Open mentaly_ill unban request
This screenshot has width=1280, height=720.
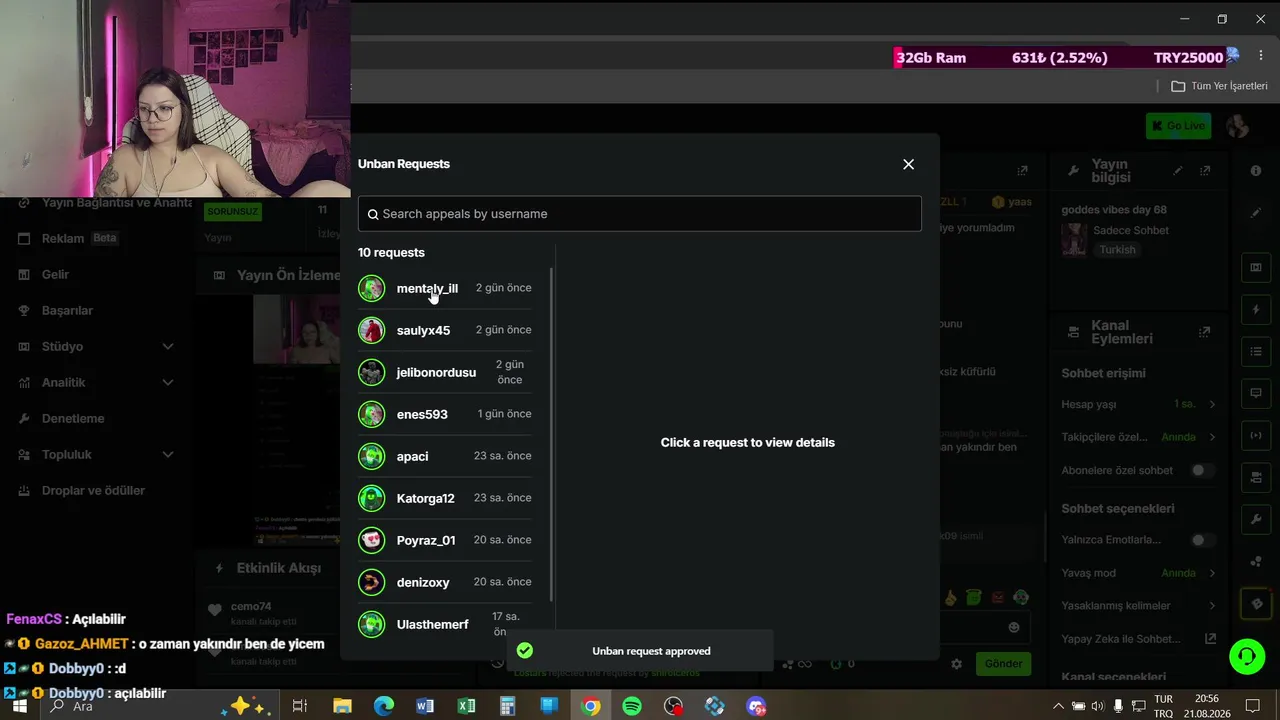point(445,288)
